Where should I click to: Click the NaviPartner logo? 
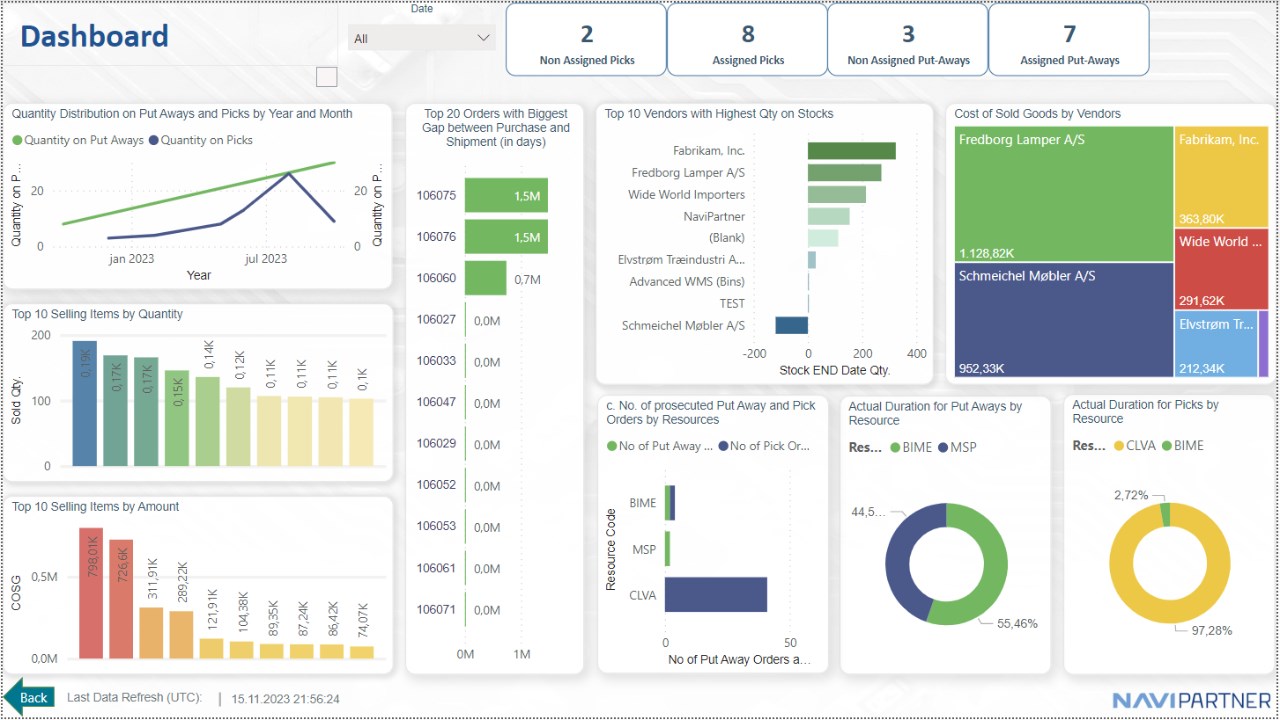coord(1191,699)
